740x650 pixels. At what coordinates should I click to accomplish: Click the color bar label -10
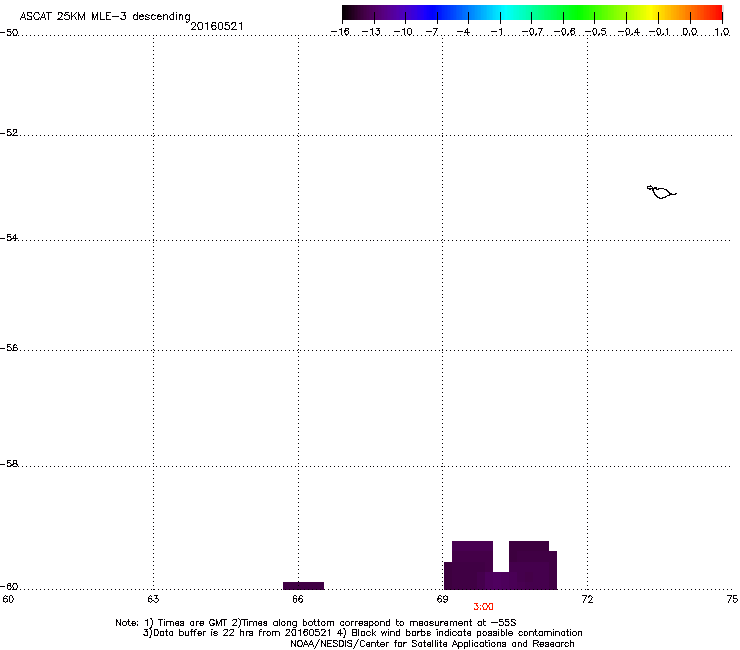(403, 32)
